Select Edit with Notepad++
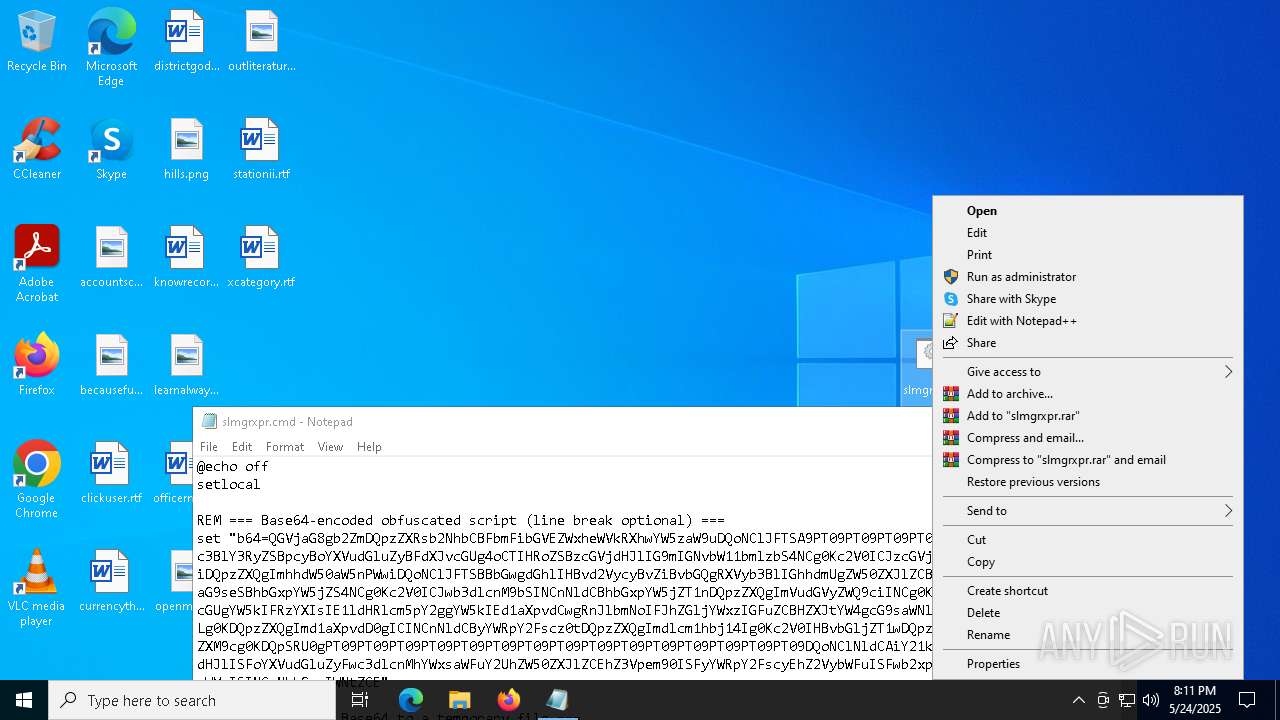The image size is (1280, 720). [1087, 321]
